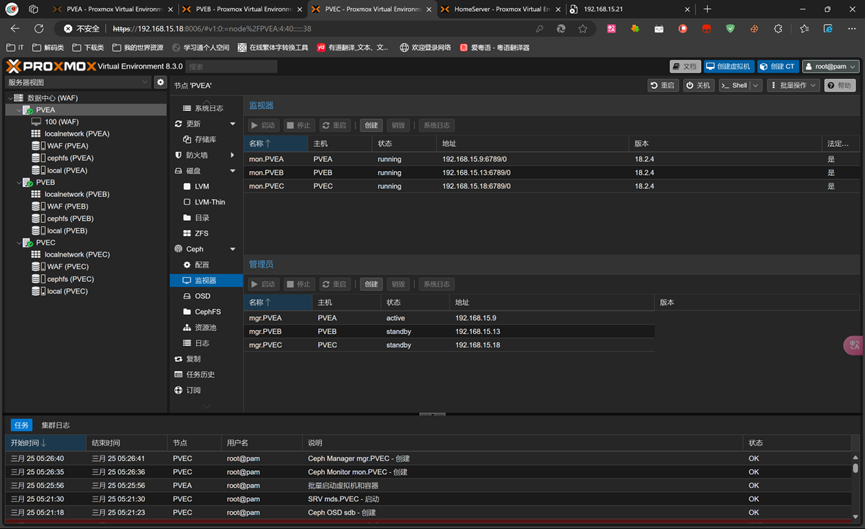Click the task log scrollbar
This screenshot has height=529, width=865.
coord(855,468)
